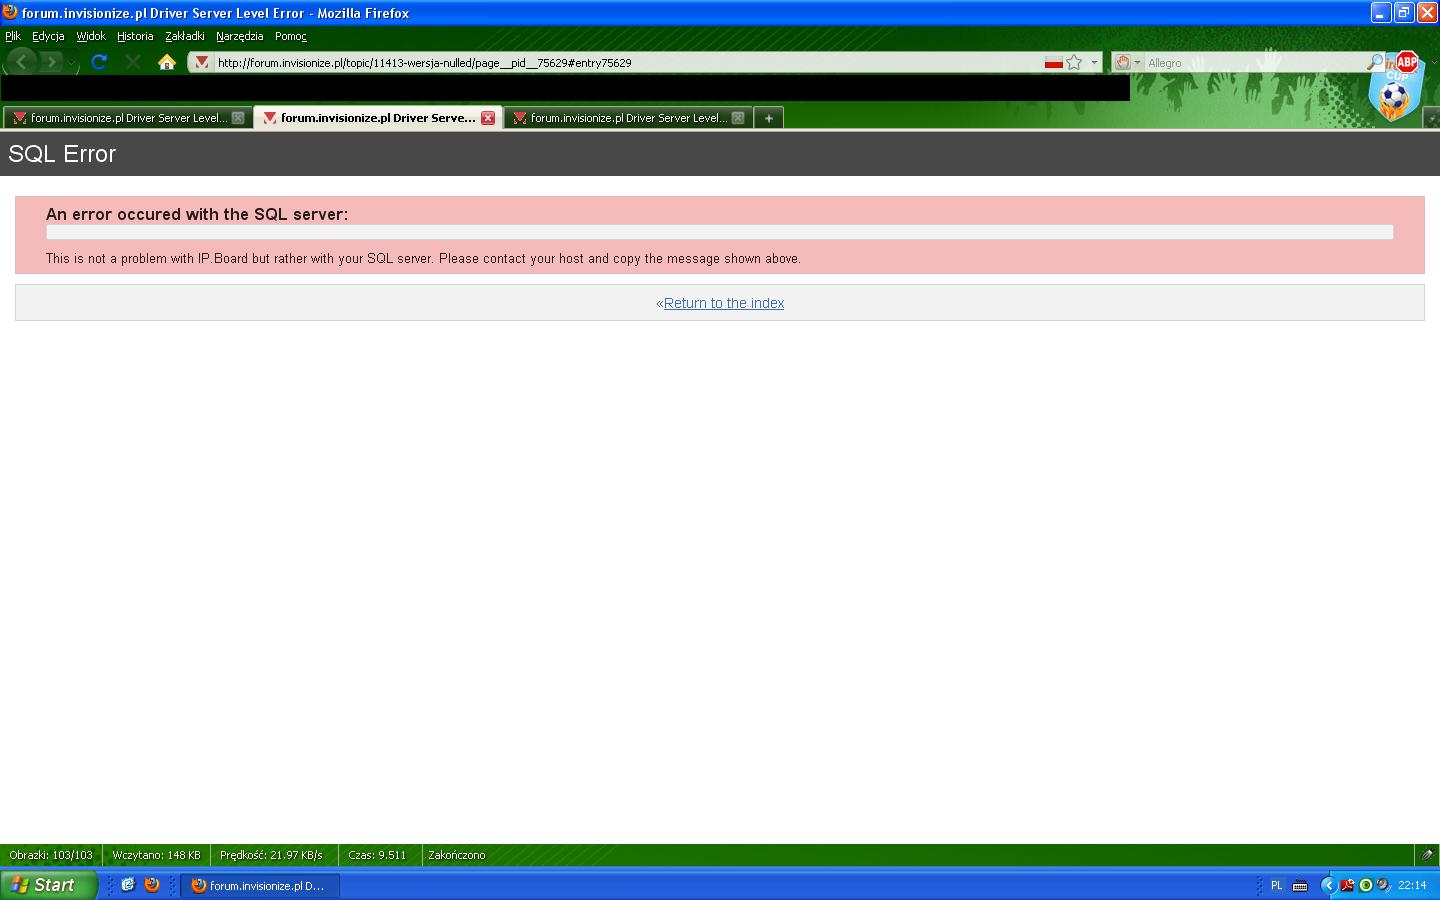Navigate forward with the forward arrow
This screenshot has height=900, width=1440.
(x=51, y=62)
